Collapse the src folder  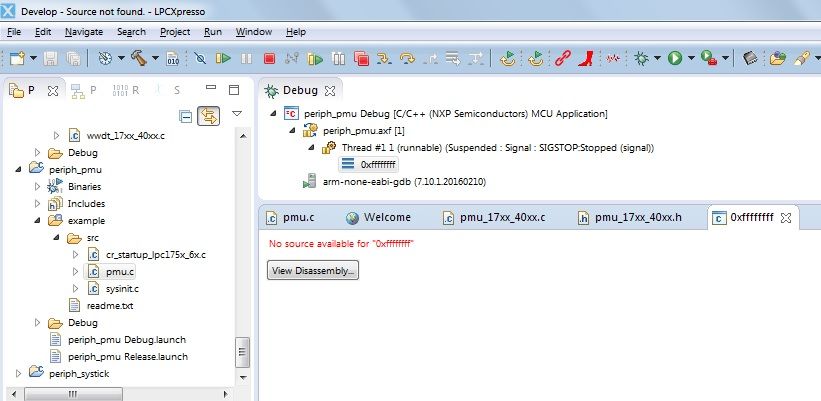tap(56, 238)
